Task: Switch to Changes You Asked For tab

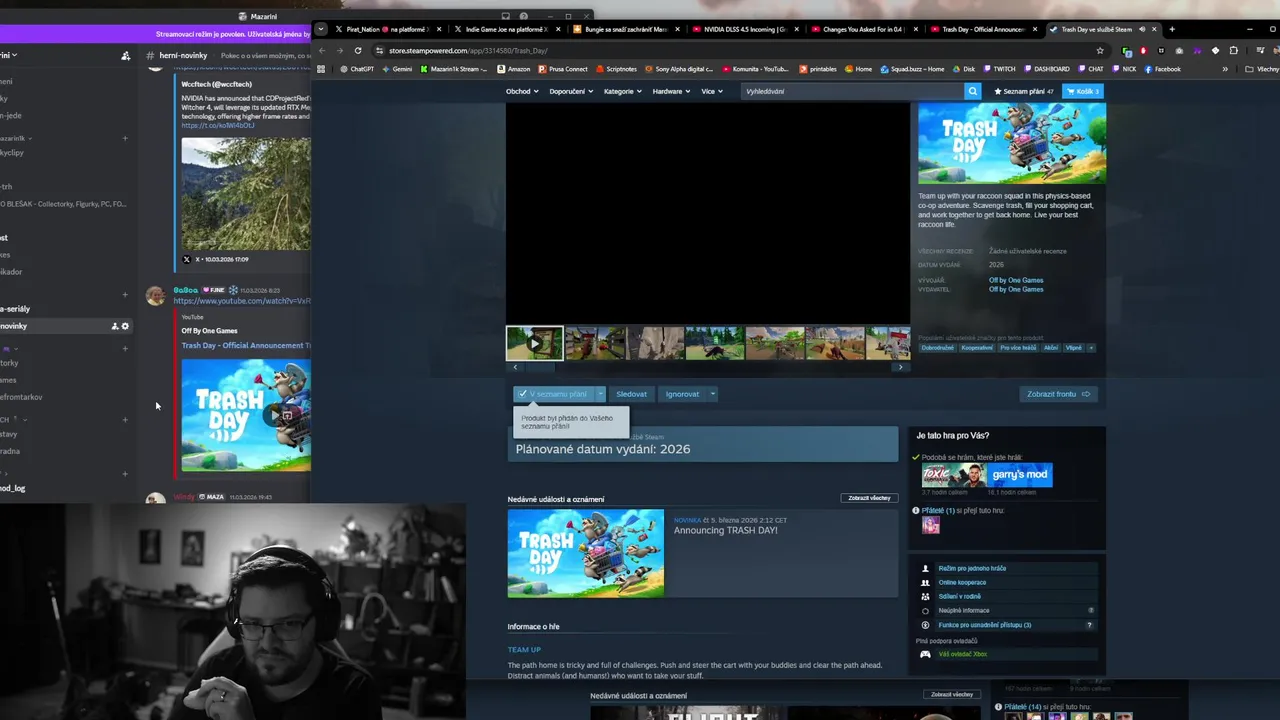Action: coord(864,29)
